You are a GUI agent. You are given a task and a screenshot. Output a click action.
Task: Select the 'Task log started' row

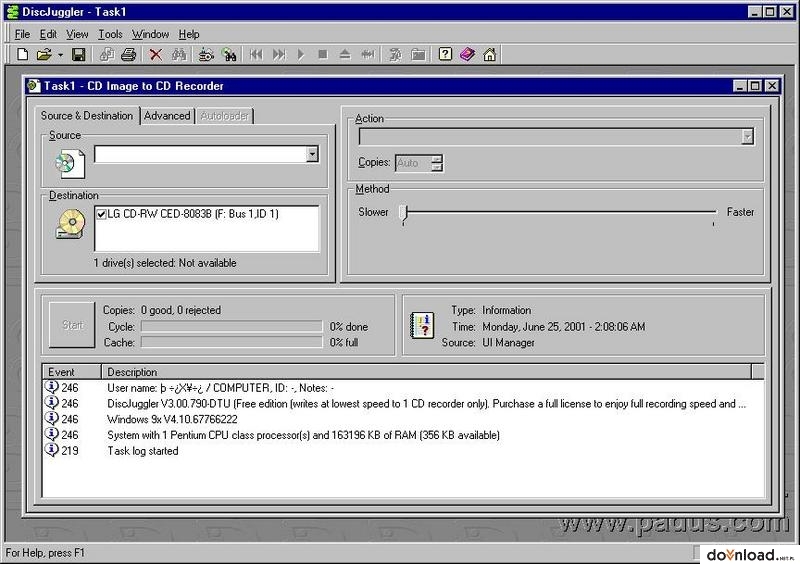[x=403, y=451]
